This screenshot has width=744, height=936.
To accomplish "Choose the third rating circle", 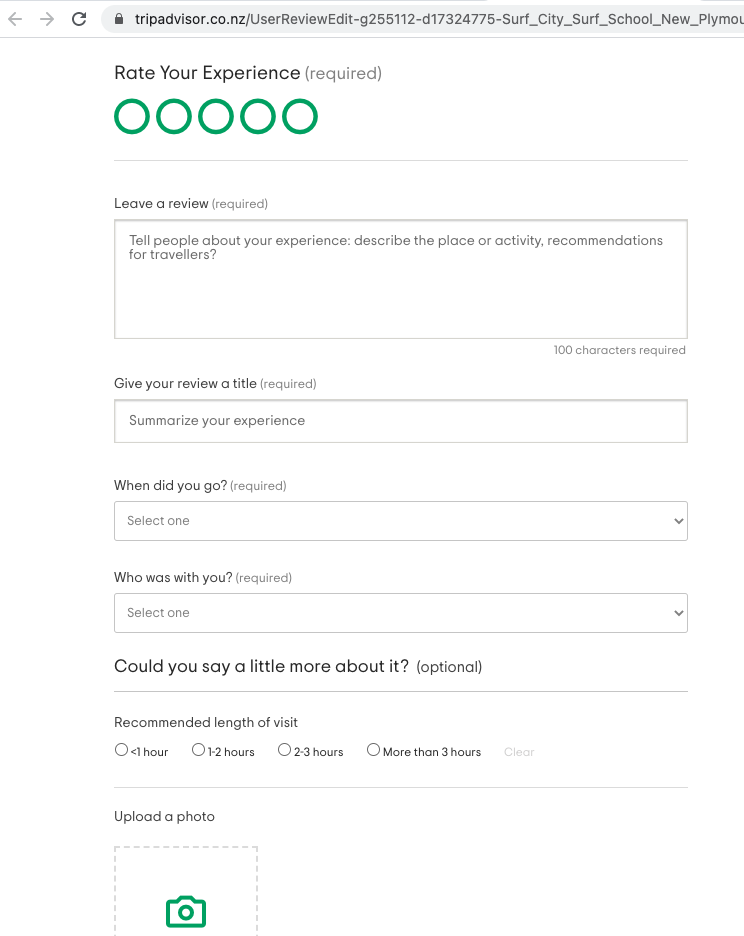I will coord(216,117).
